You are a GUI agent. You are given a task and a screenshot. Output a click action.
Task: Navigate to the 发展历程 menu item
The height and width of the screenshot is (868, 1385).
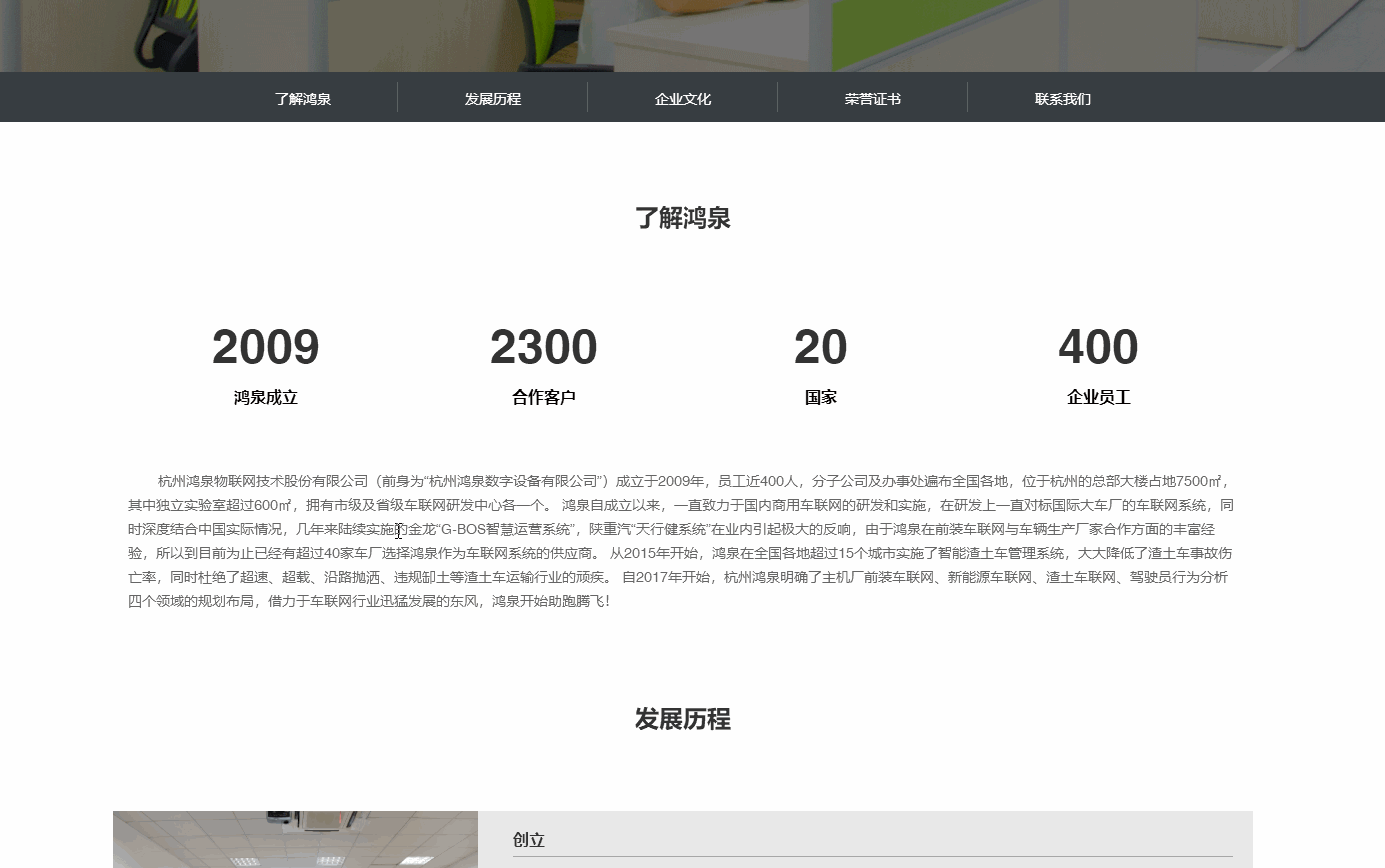coord(492,97)
